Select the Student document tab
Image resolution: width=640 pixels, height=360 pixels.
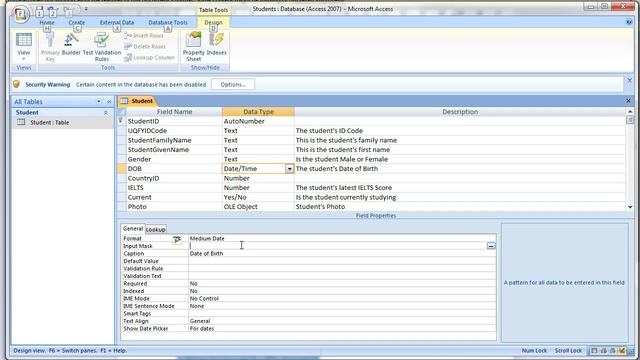138,101
